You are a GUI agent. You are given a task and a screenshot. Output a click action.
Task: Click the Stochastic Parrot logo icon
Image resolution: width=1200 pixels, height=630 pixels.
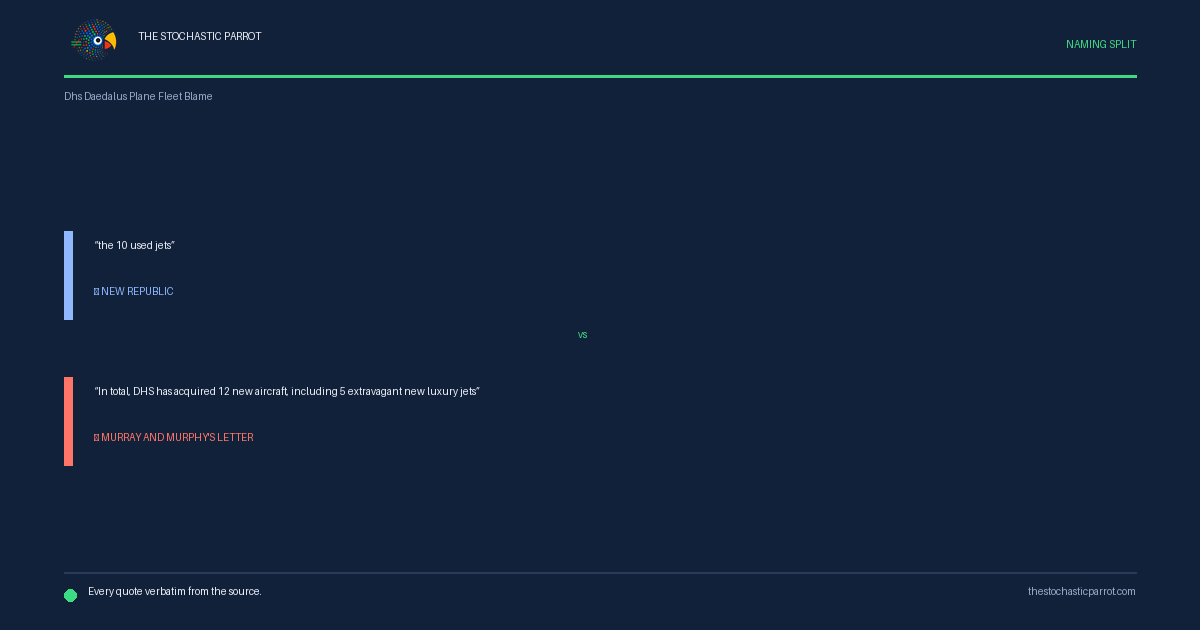coord(94,41)
